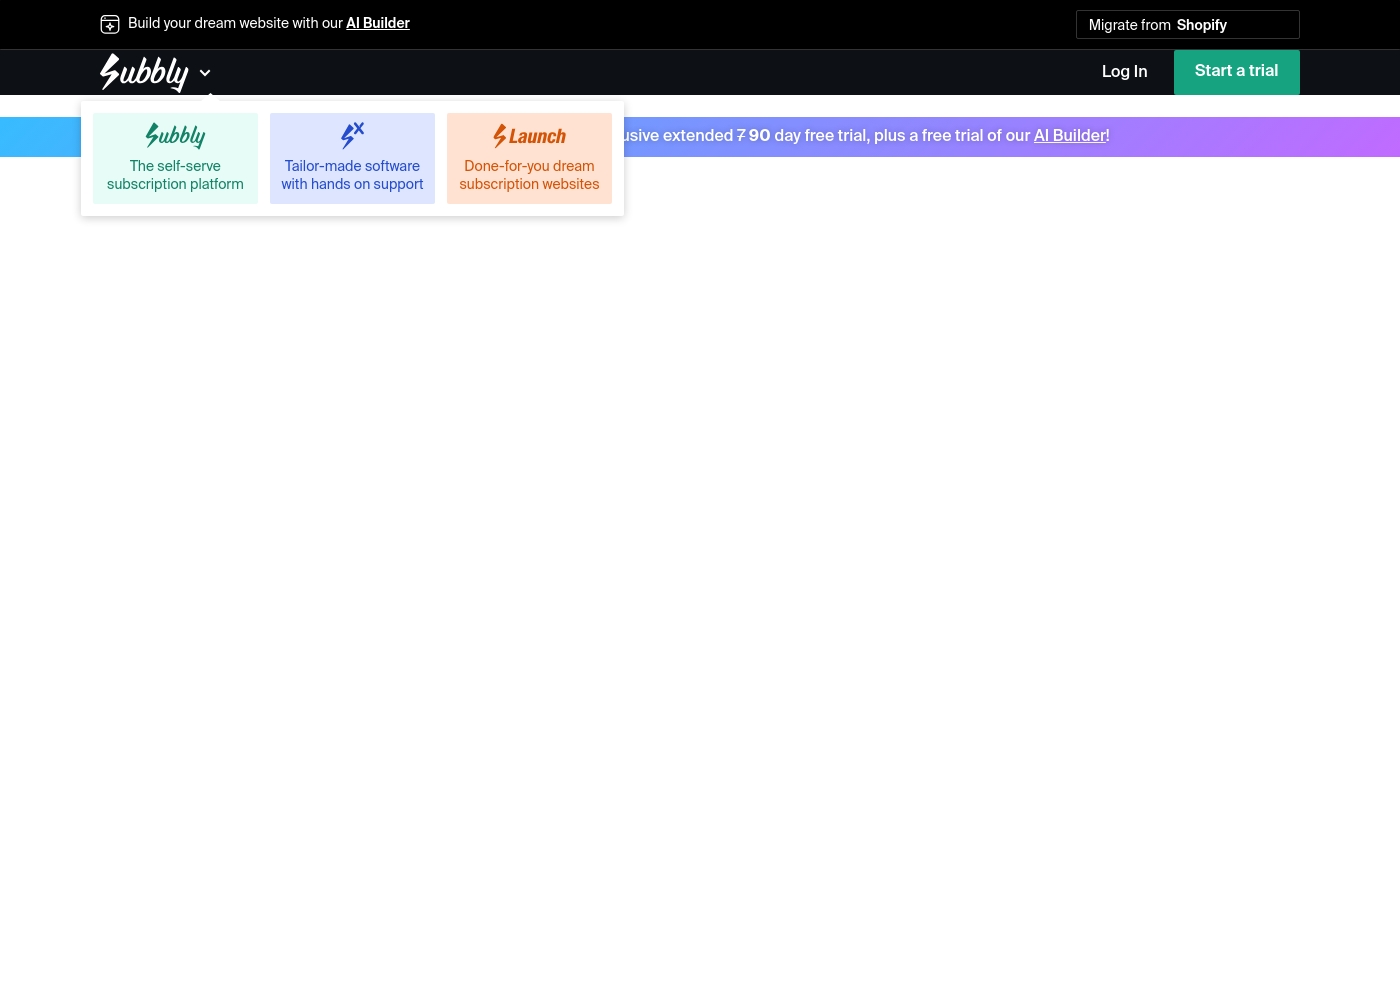Click the AI Builder sparkle icon in top bar
The width and height of the screenshot is (1400, 1000).
point(110,24)
